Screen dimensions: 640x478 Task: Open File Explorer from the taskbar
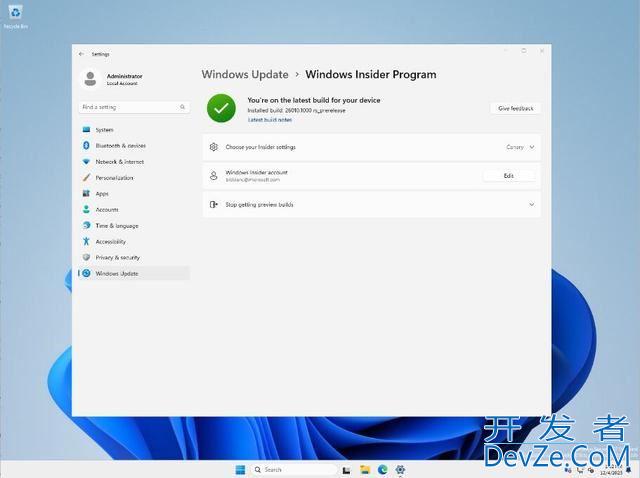(x=365, y=469)
